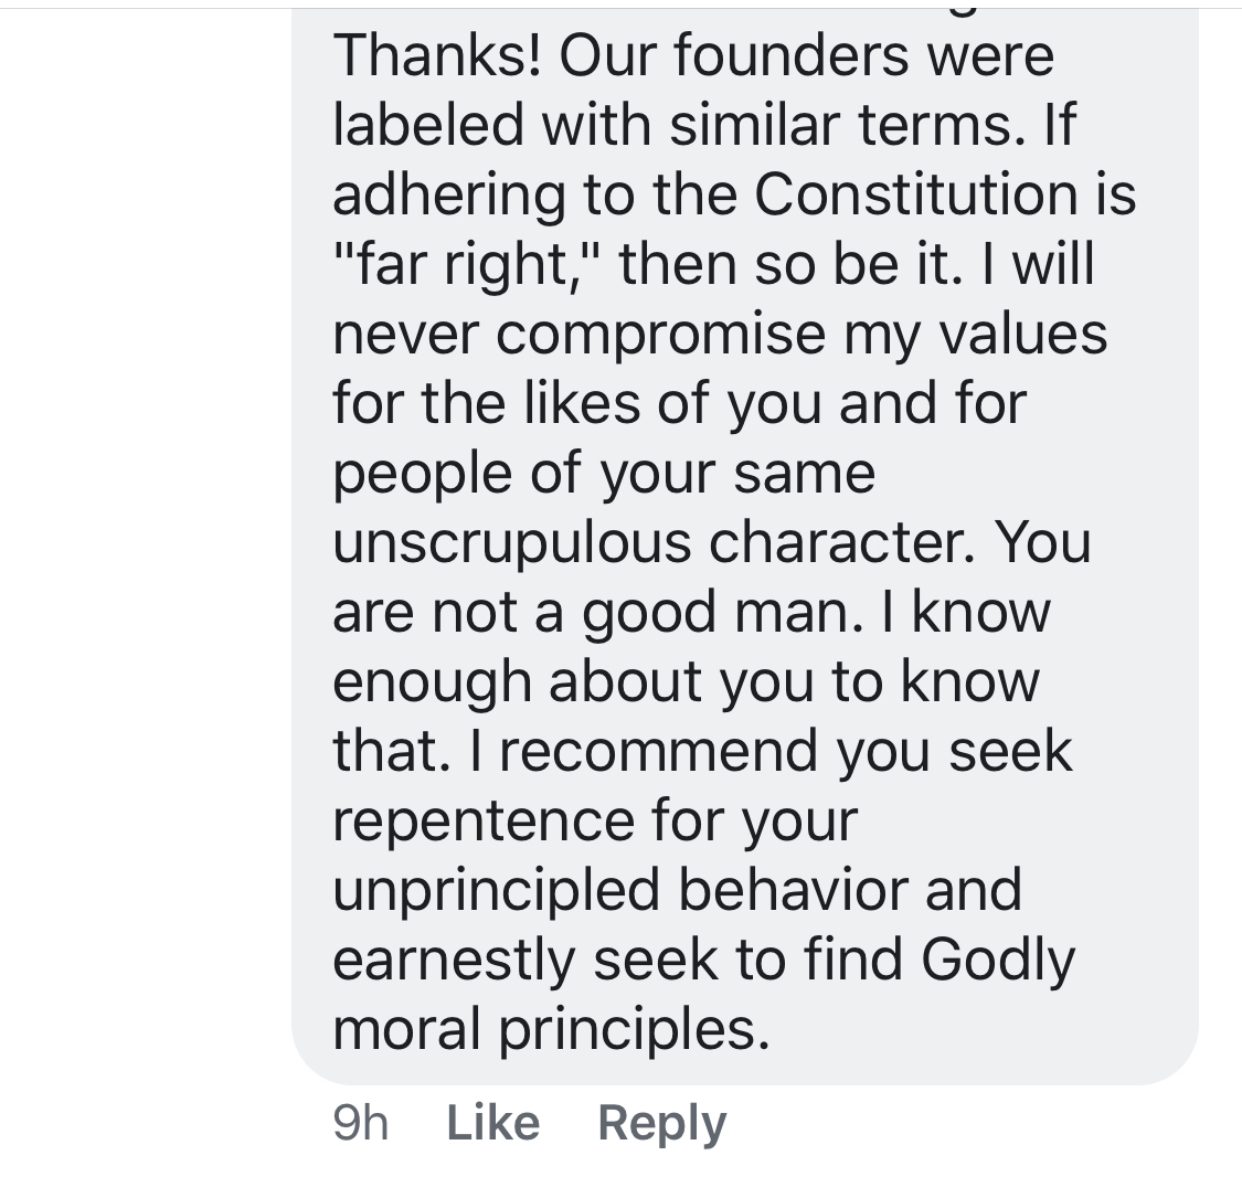The width and height of the screenshot is (1242, 1186).
Task: Click the 9h timestamp link
Action: point(362,1121)
